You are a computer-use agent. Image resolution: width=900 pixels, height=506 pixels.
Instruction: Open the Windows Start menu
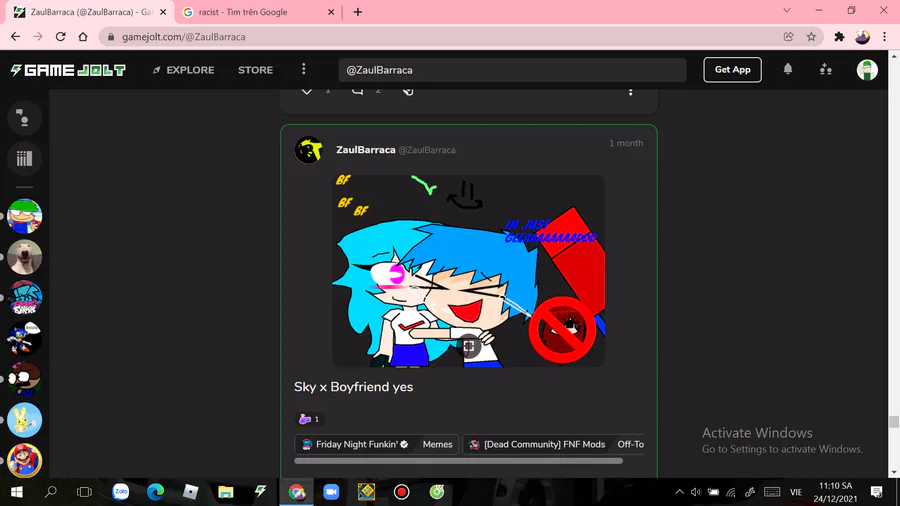17,492
